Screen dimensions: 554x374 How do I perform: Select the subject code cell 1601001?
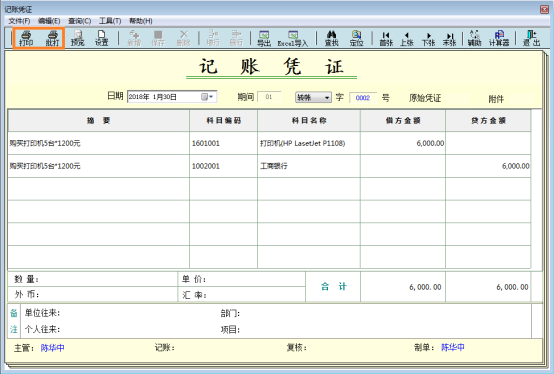[223, 143]
